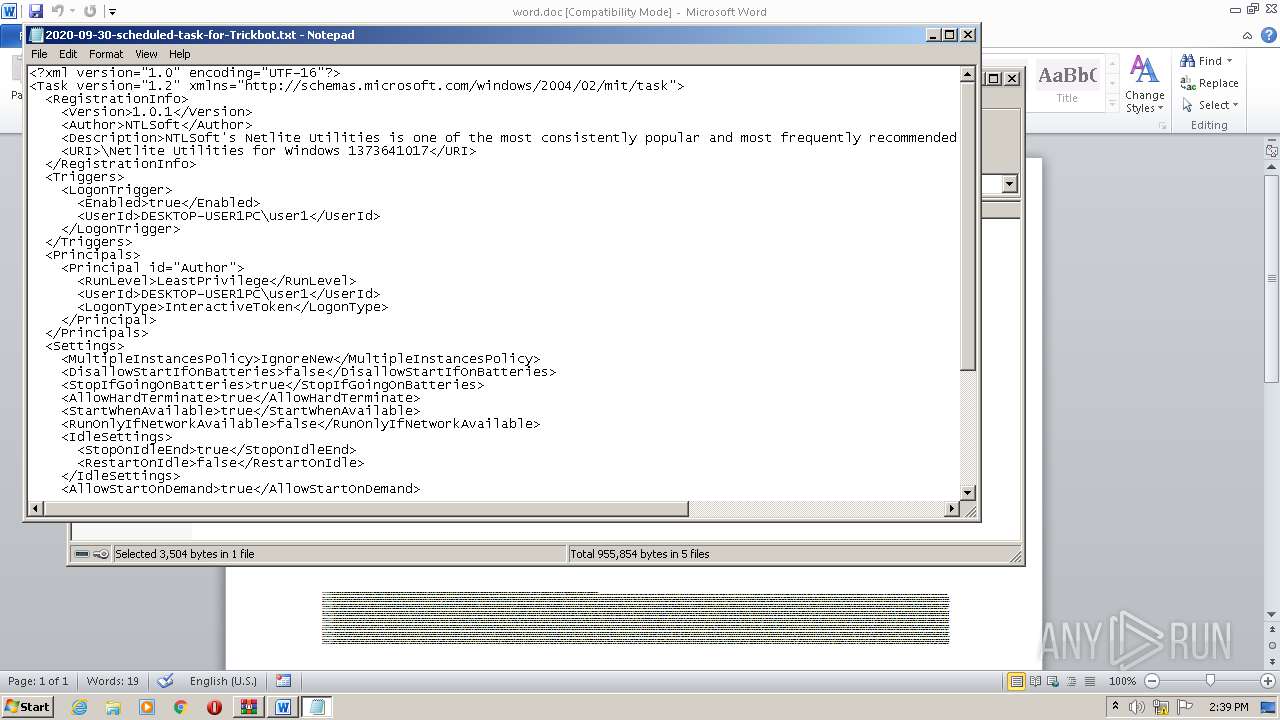Click 2:39 PM clock in tray
Screen dimensions: 1280x720
(1229, 707)
